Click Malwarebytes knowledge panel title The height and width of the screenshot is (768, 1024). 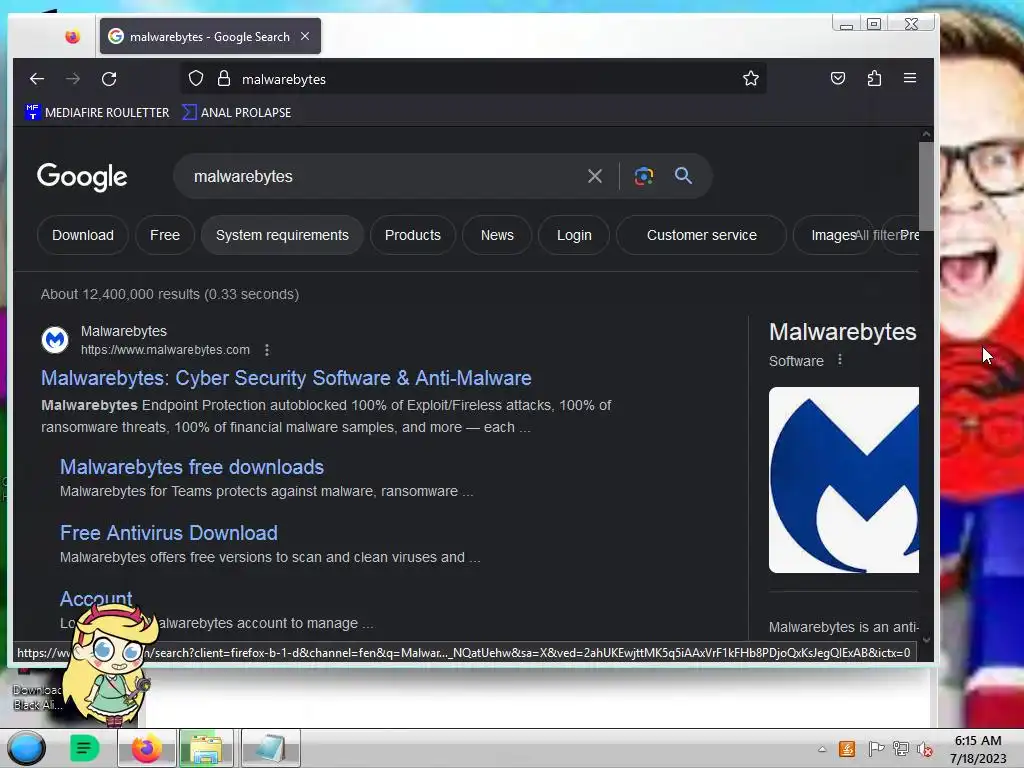coord(842,332)
